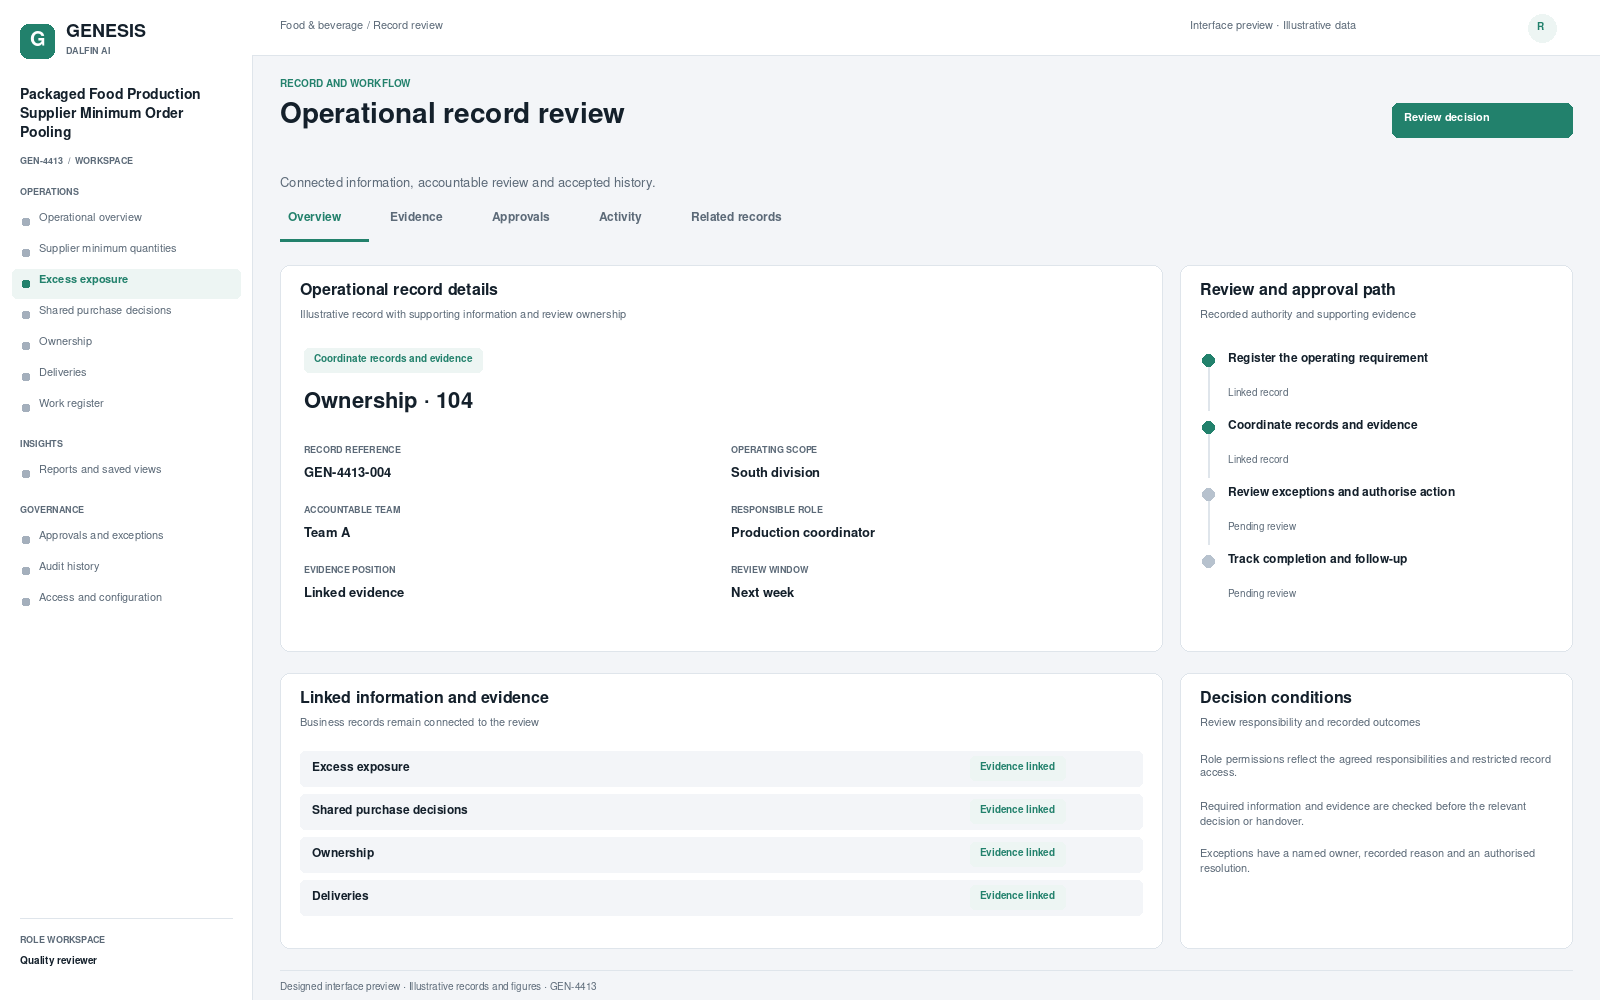Select the Shared purchase decisions evidence row
Viewport: 1600px width, 1000px height.
pos(721,811)
